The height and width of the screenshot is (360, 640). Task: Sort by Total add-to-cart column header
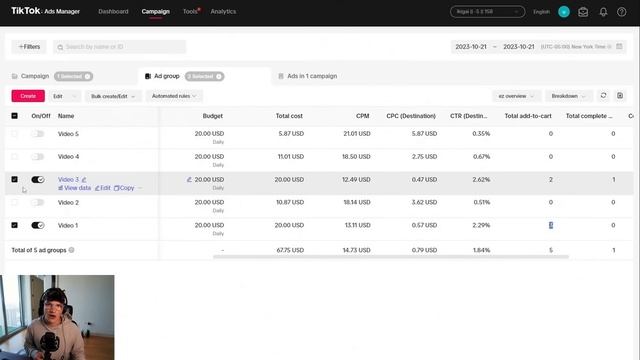click(528, 116)
